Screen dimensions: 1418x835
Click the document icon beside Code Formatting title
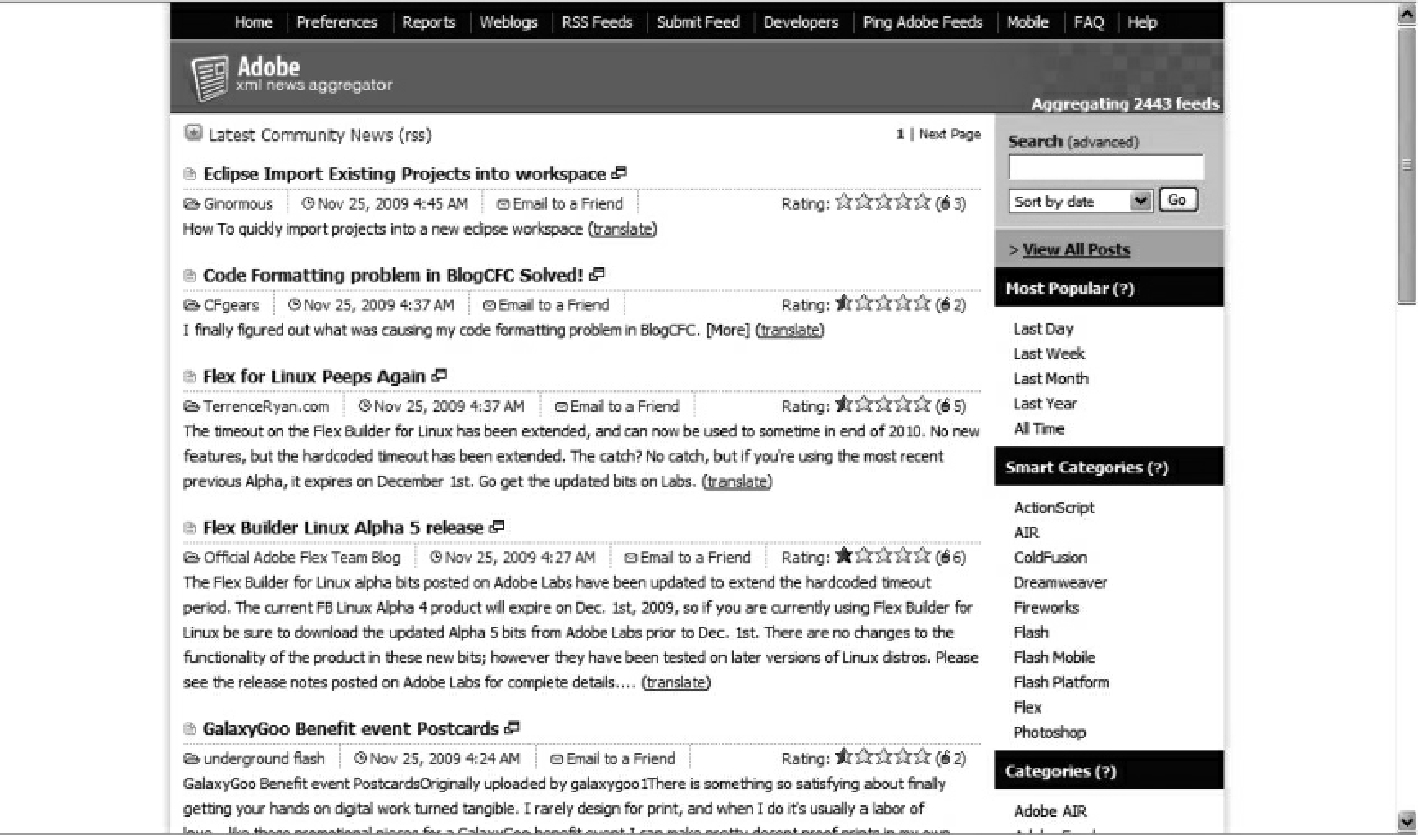click(190, 276)
